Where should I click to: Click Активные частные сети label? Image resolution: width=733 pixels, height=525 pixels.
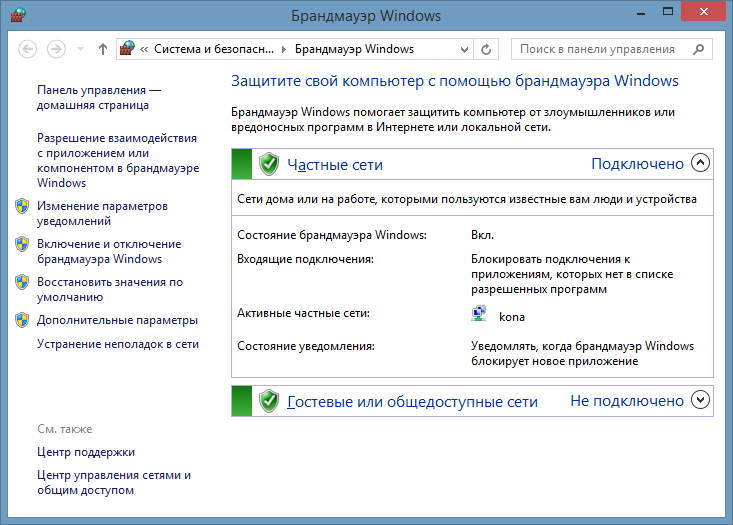click(x=303, y=313)
